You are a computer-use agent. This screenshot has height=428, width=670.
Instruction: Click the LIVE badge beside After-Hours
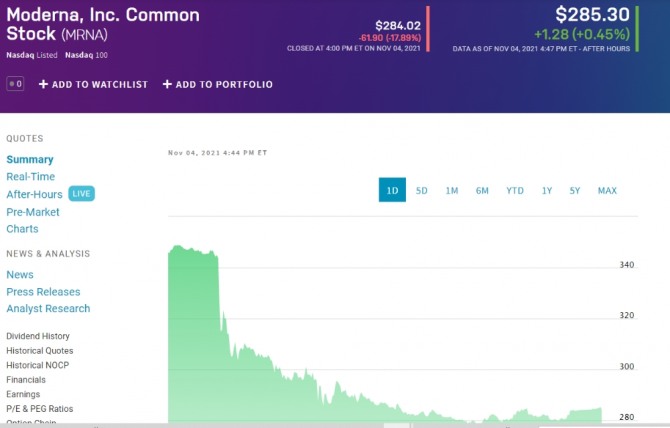click(x=81, y=194)
